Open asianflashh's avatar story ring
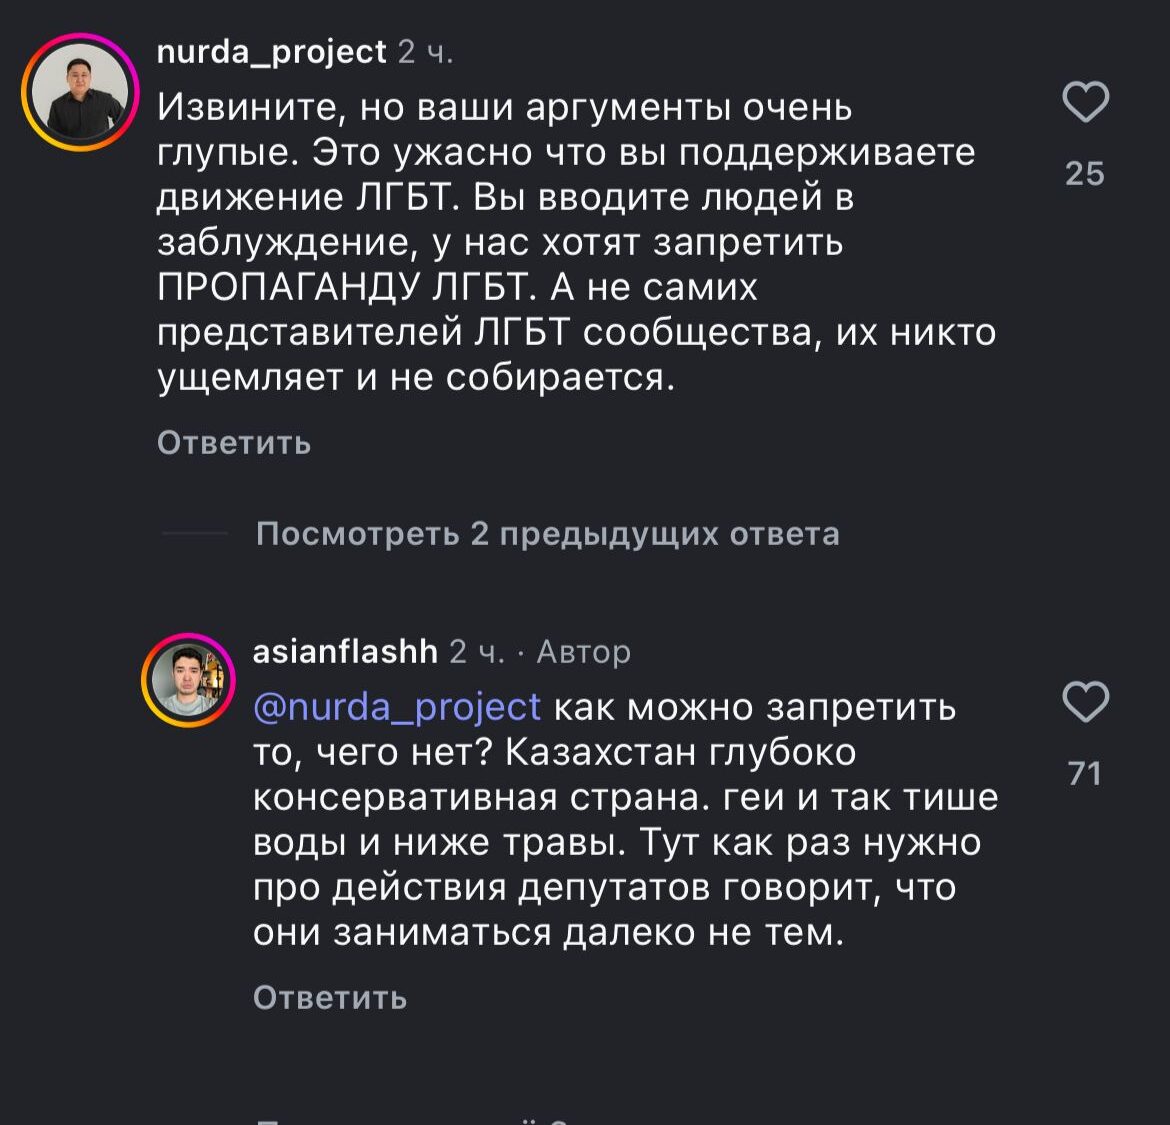This screenshot has width=1170, height=1125. (187, 679)
